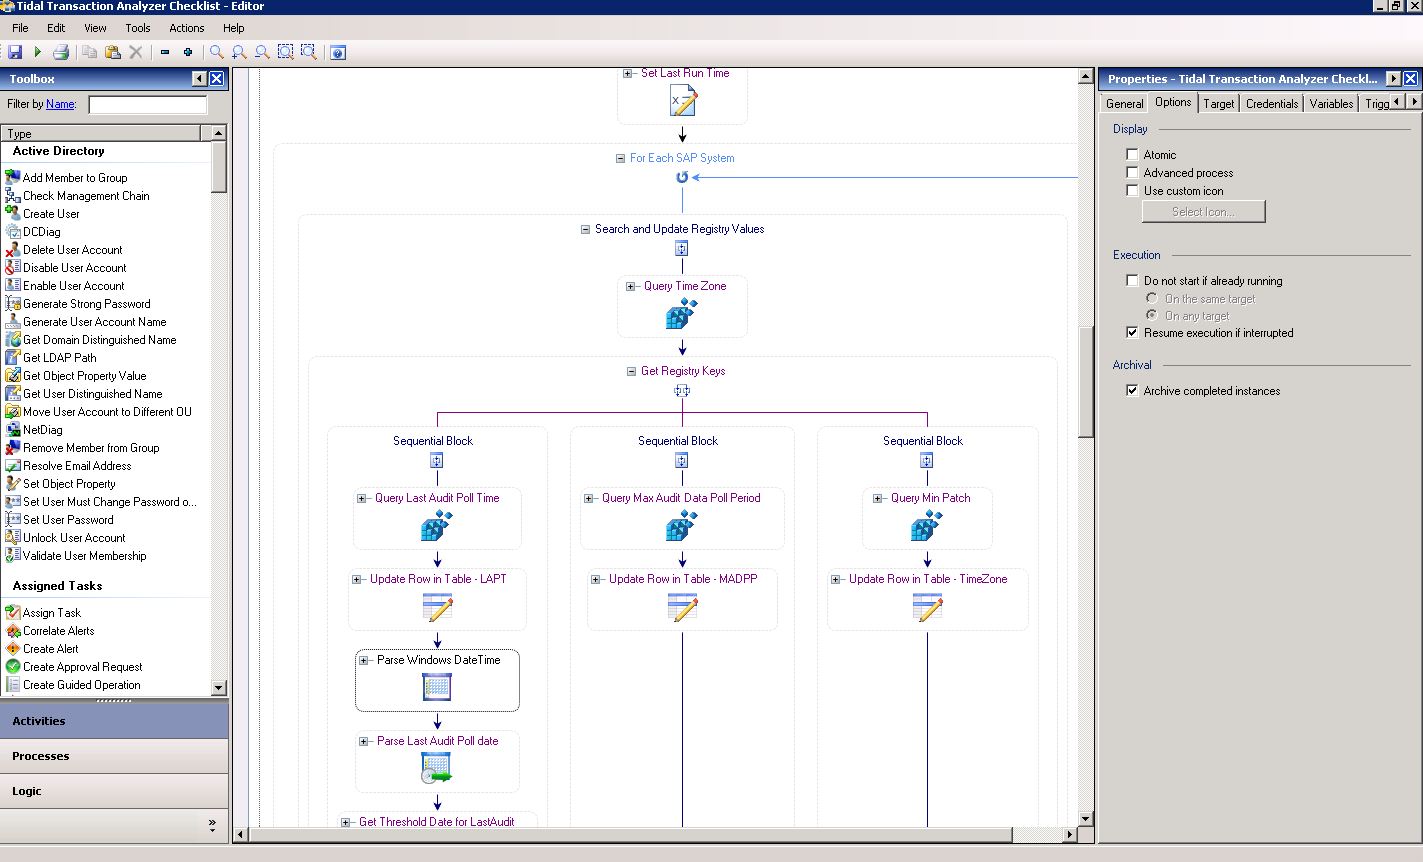1423x862 pixels.
Task: Enable the Atomic checkbox
Action: 1132,154
